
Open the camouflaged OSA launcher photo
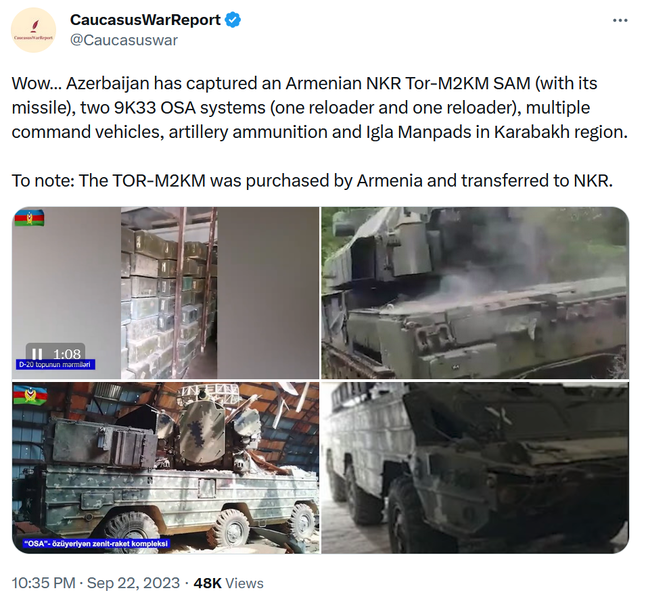(165, 467)
